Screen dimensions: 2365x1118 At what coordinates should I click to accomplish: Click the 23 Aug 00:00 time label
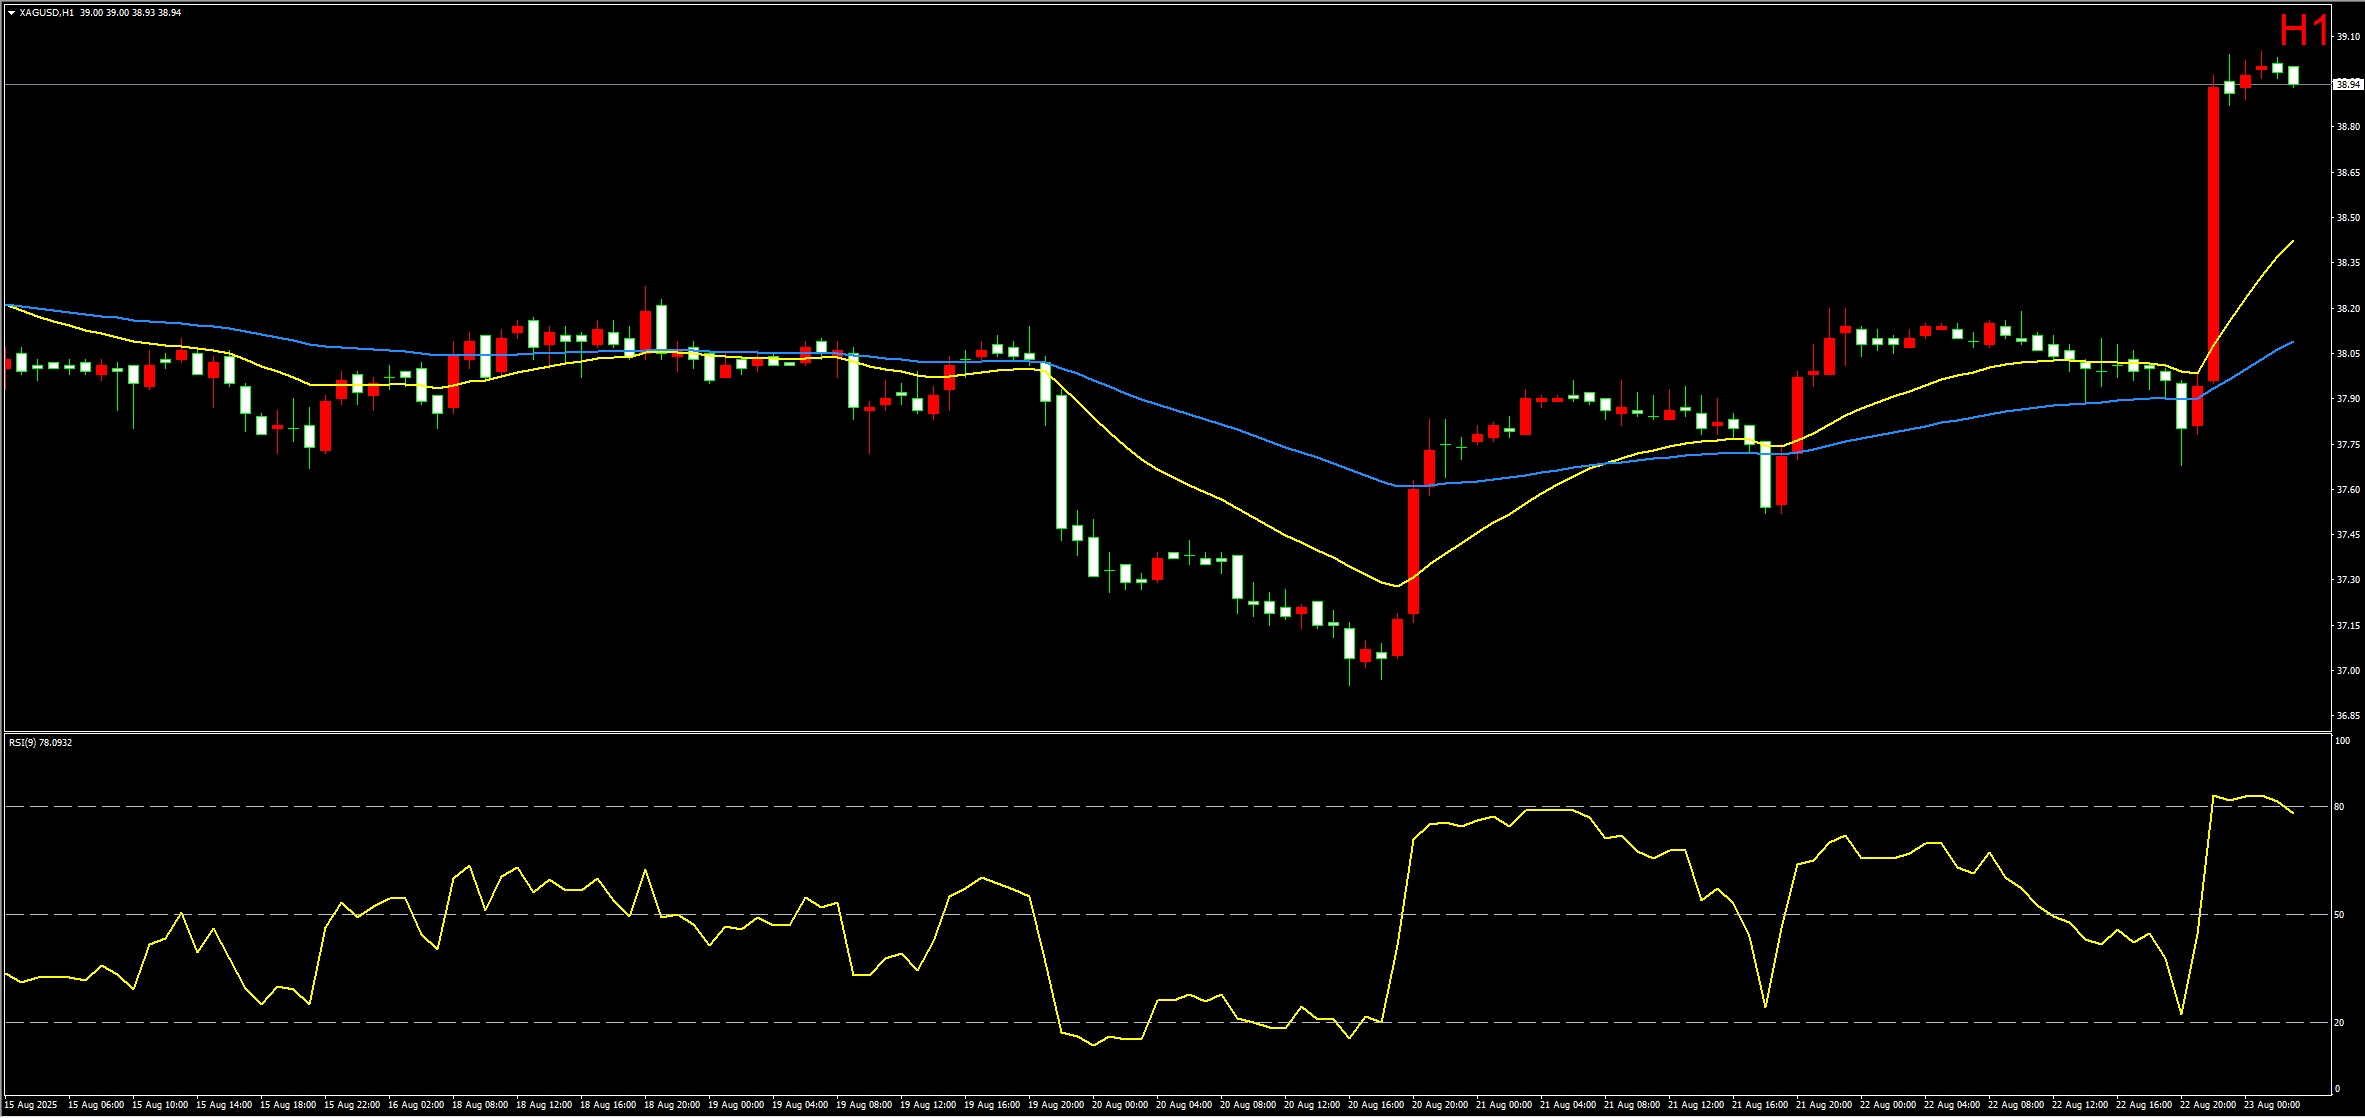[2272, 1106]
